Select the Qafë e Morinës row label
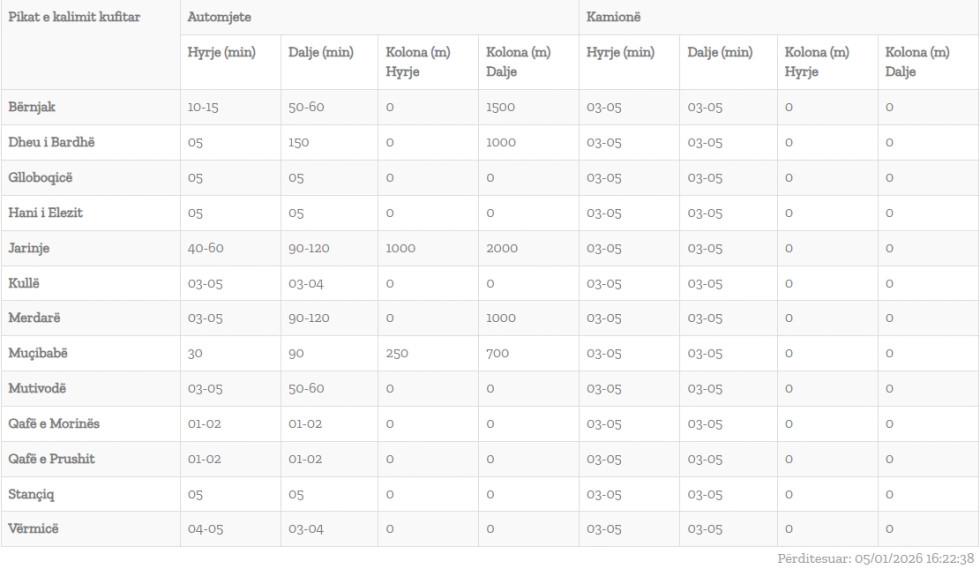The image size is (980, 569). (x=54, y=424)
